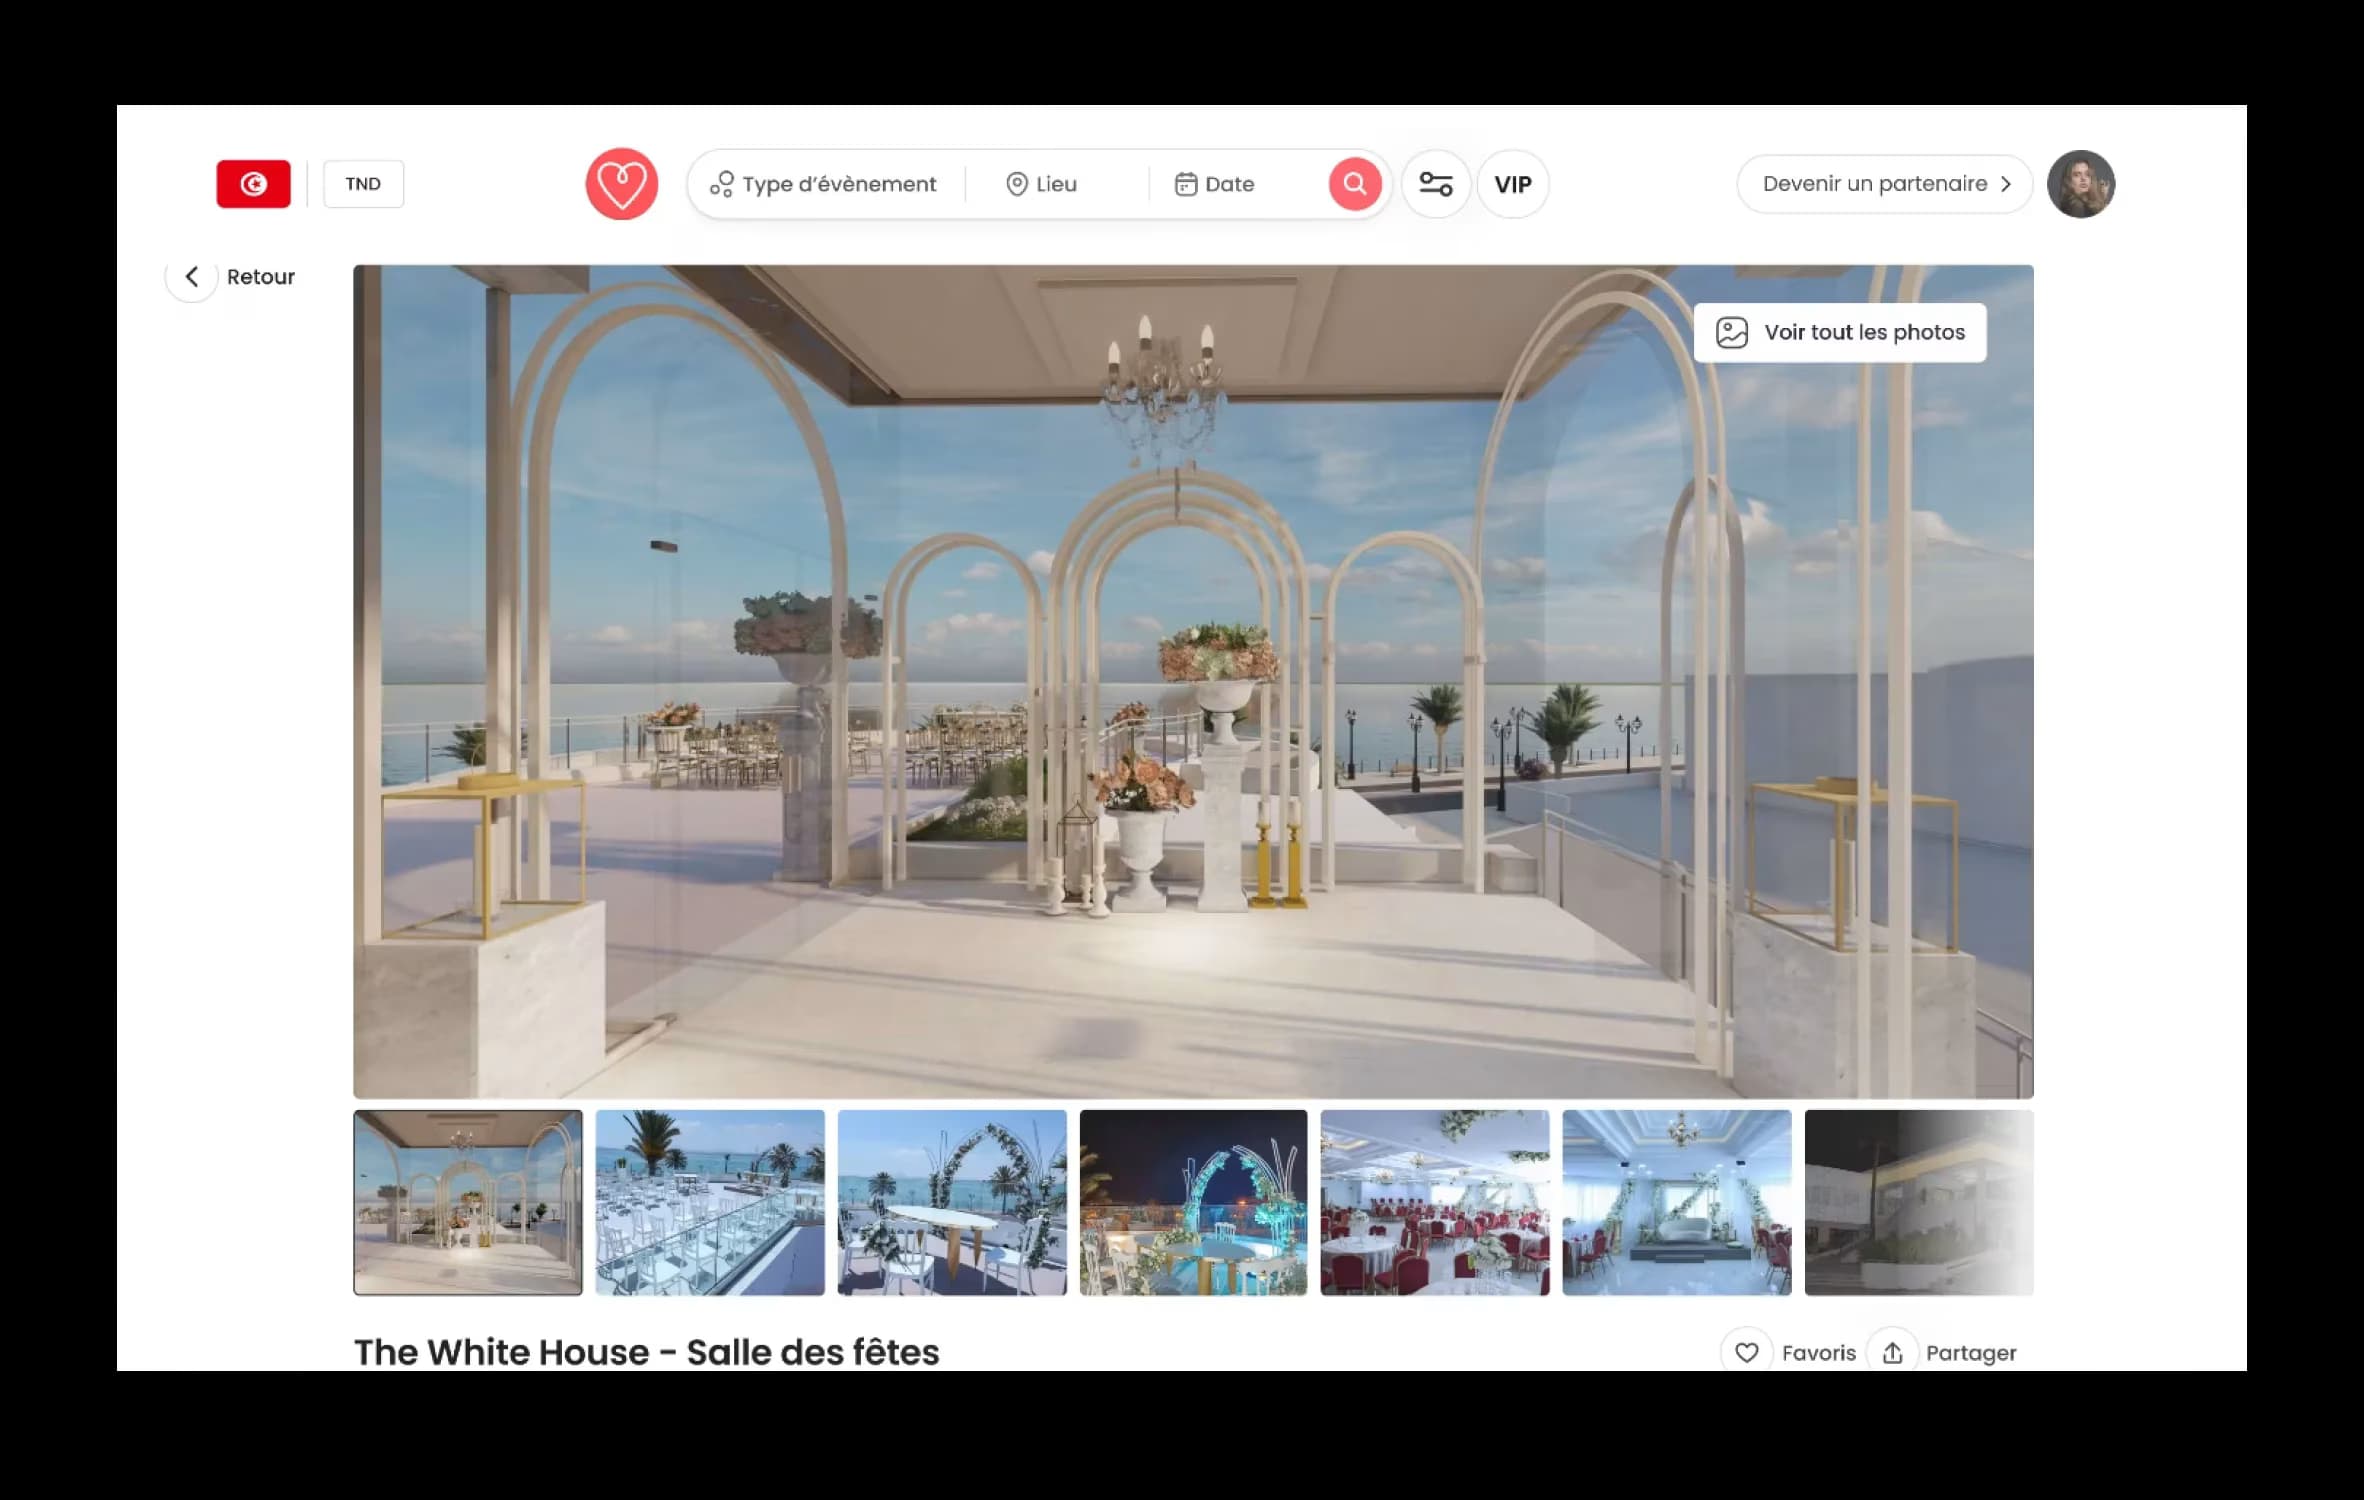Open the Lieu location field

(x=1041, y=184)
